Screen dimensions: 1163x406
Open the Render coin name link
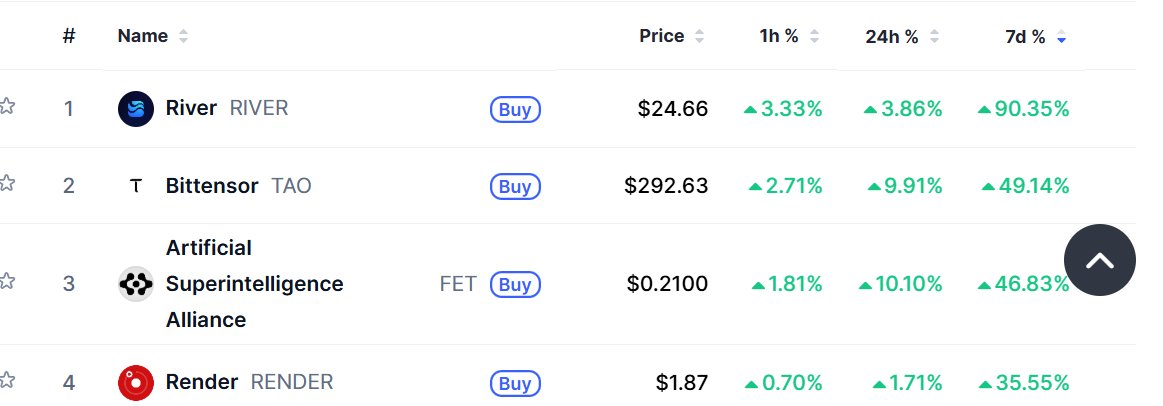(202, 382)
